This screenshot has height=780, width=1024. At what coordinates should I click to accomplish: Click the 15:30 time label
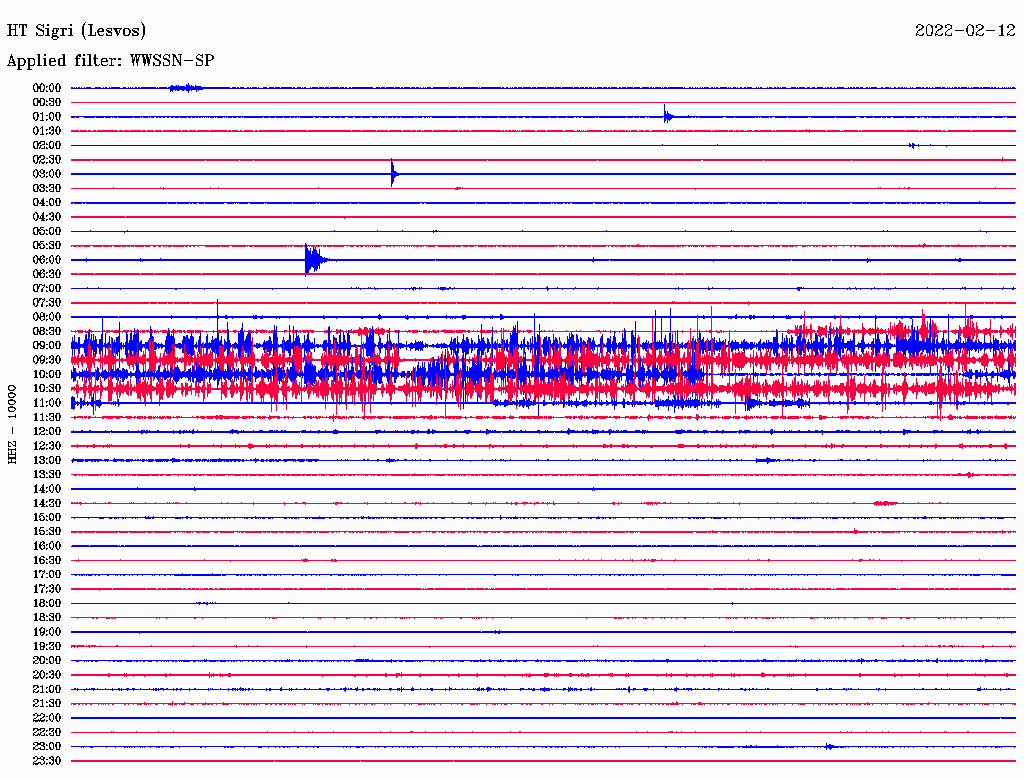[x=47, y=532]
